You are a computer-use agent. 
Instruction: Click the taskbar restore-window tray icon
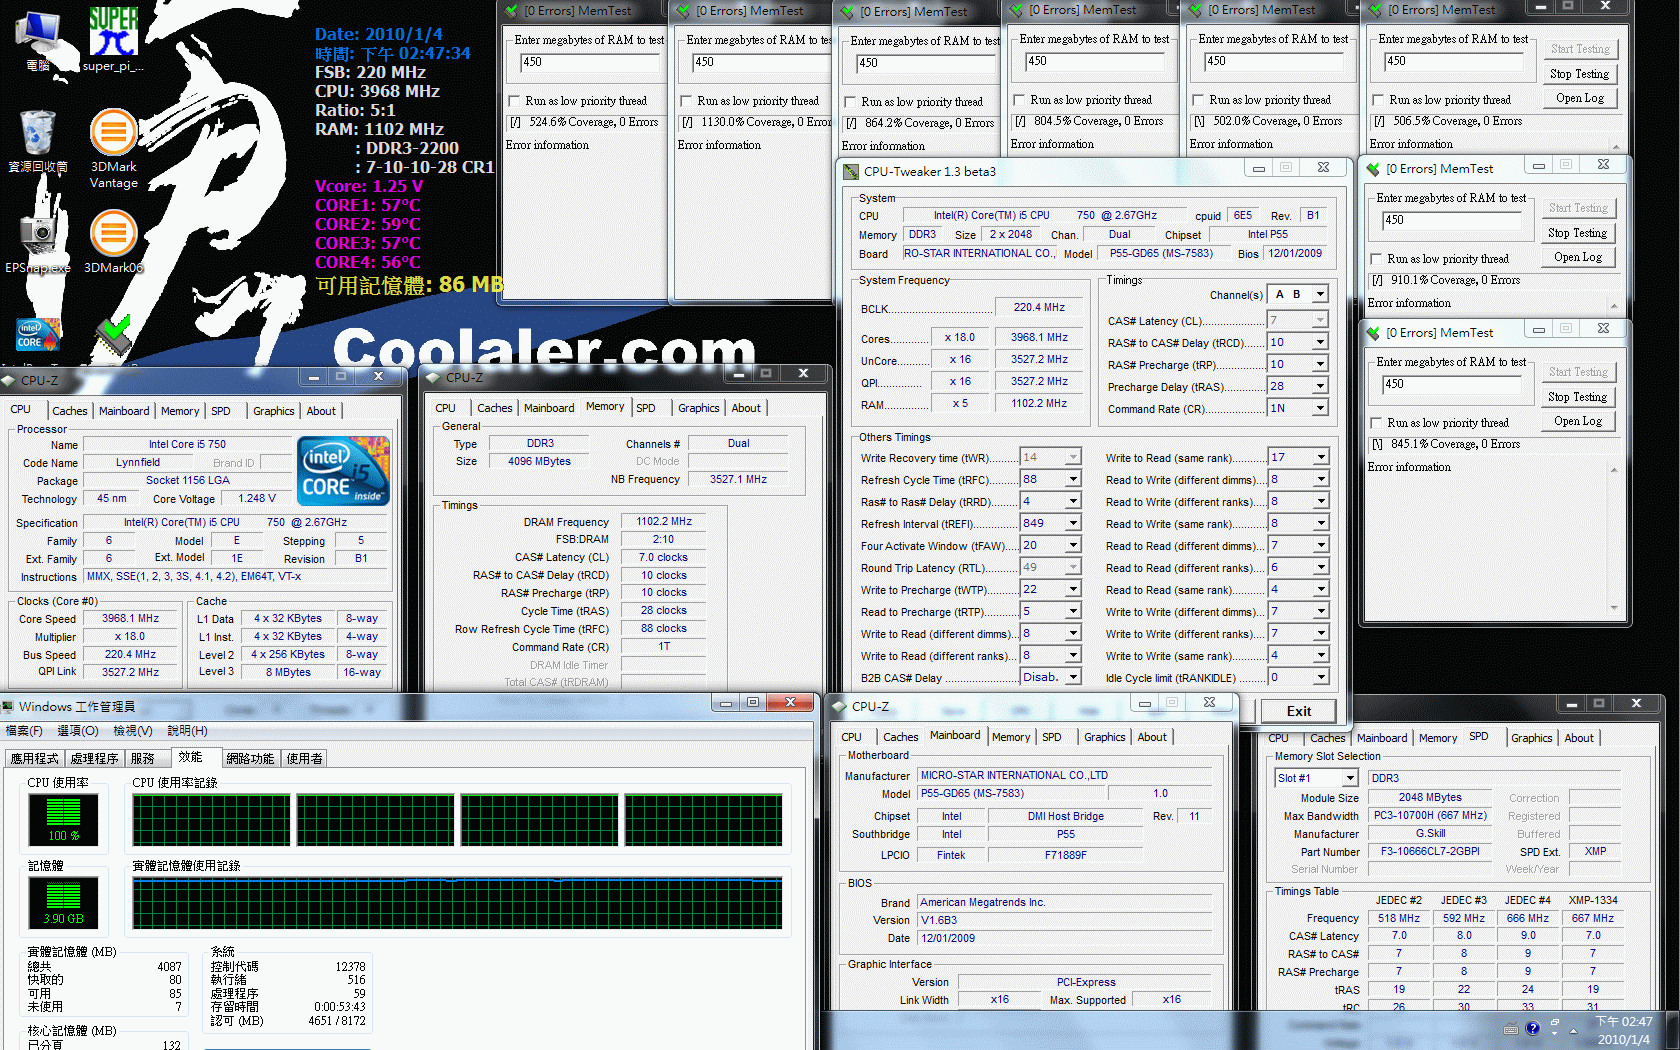(1554, 1024)
